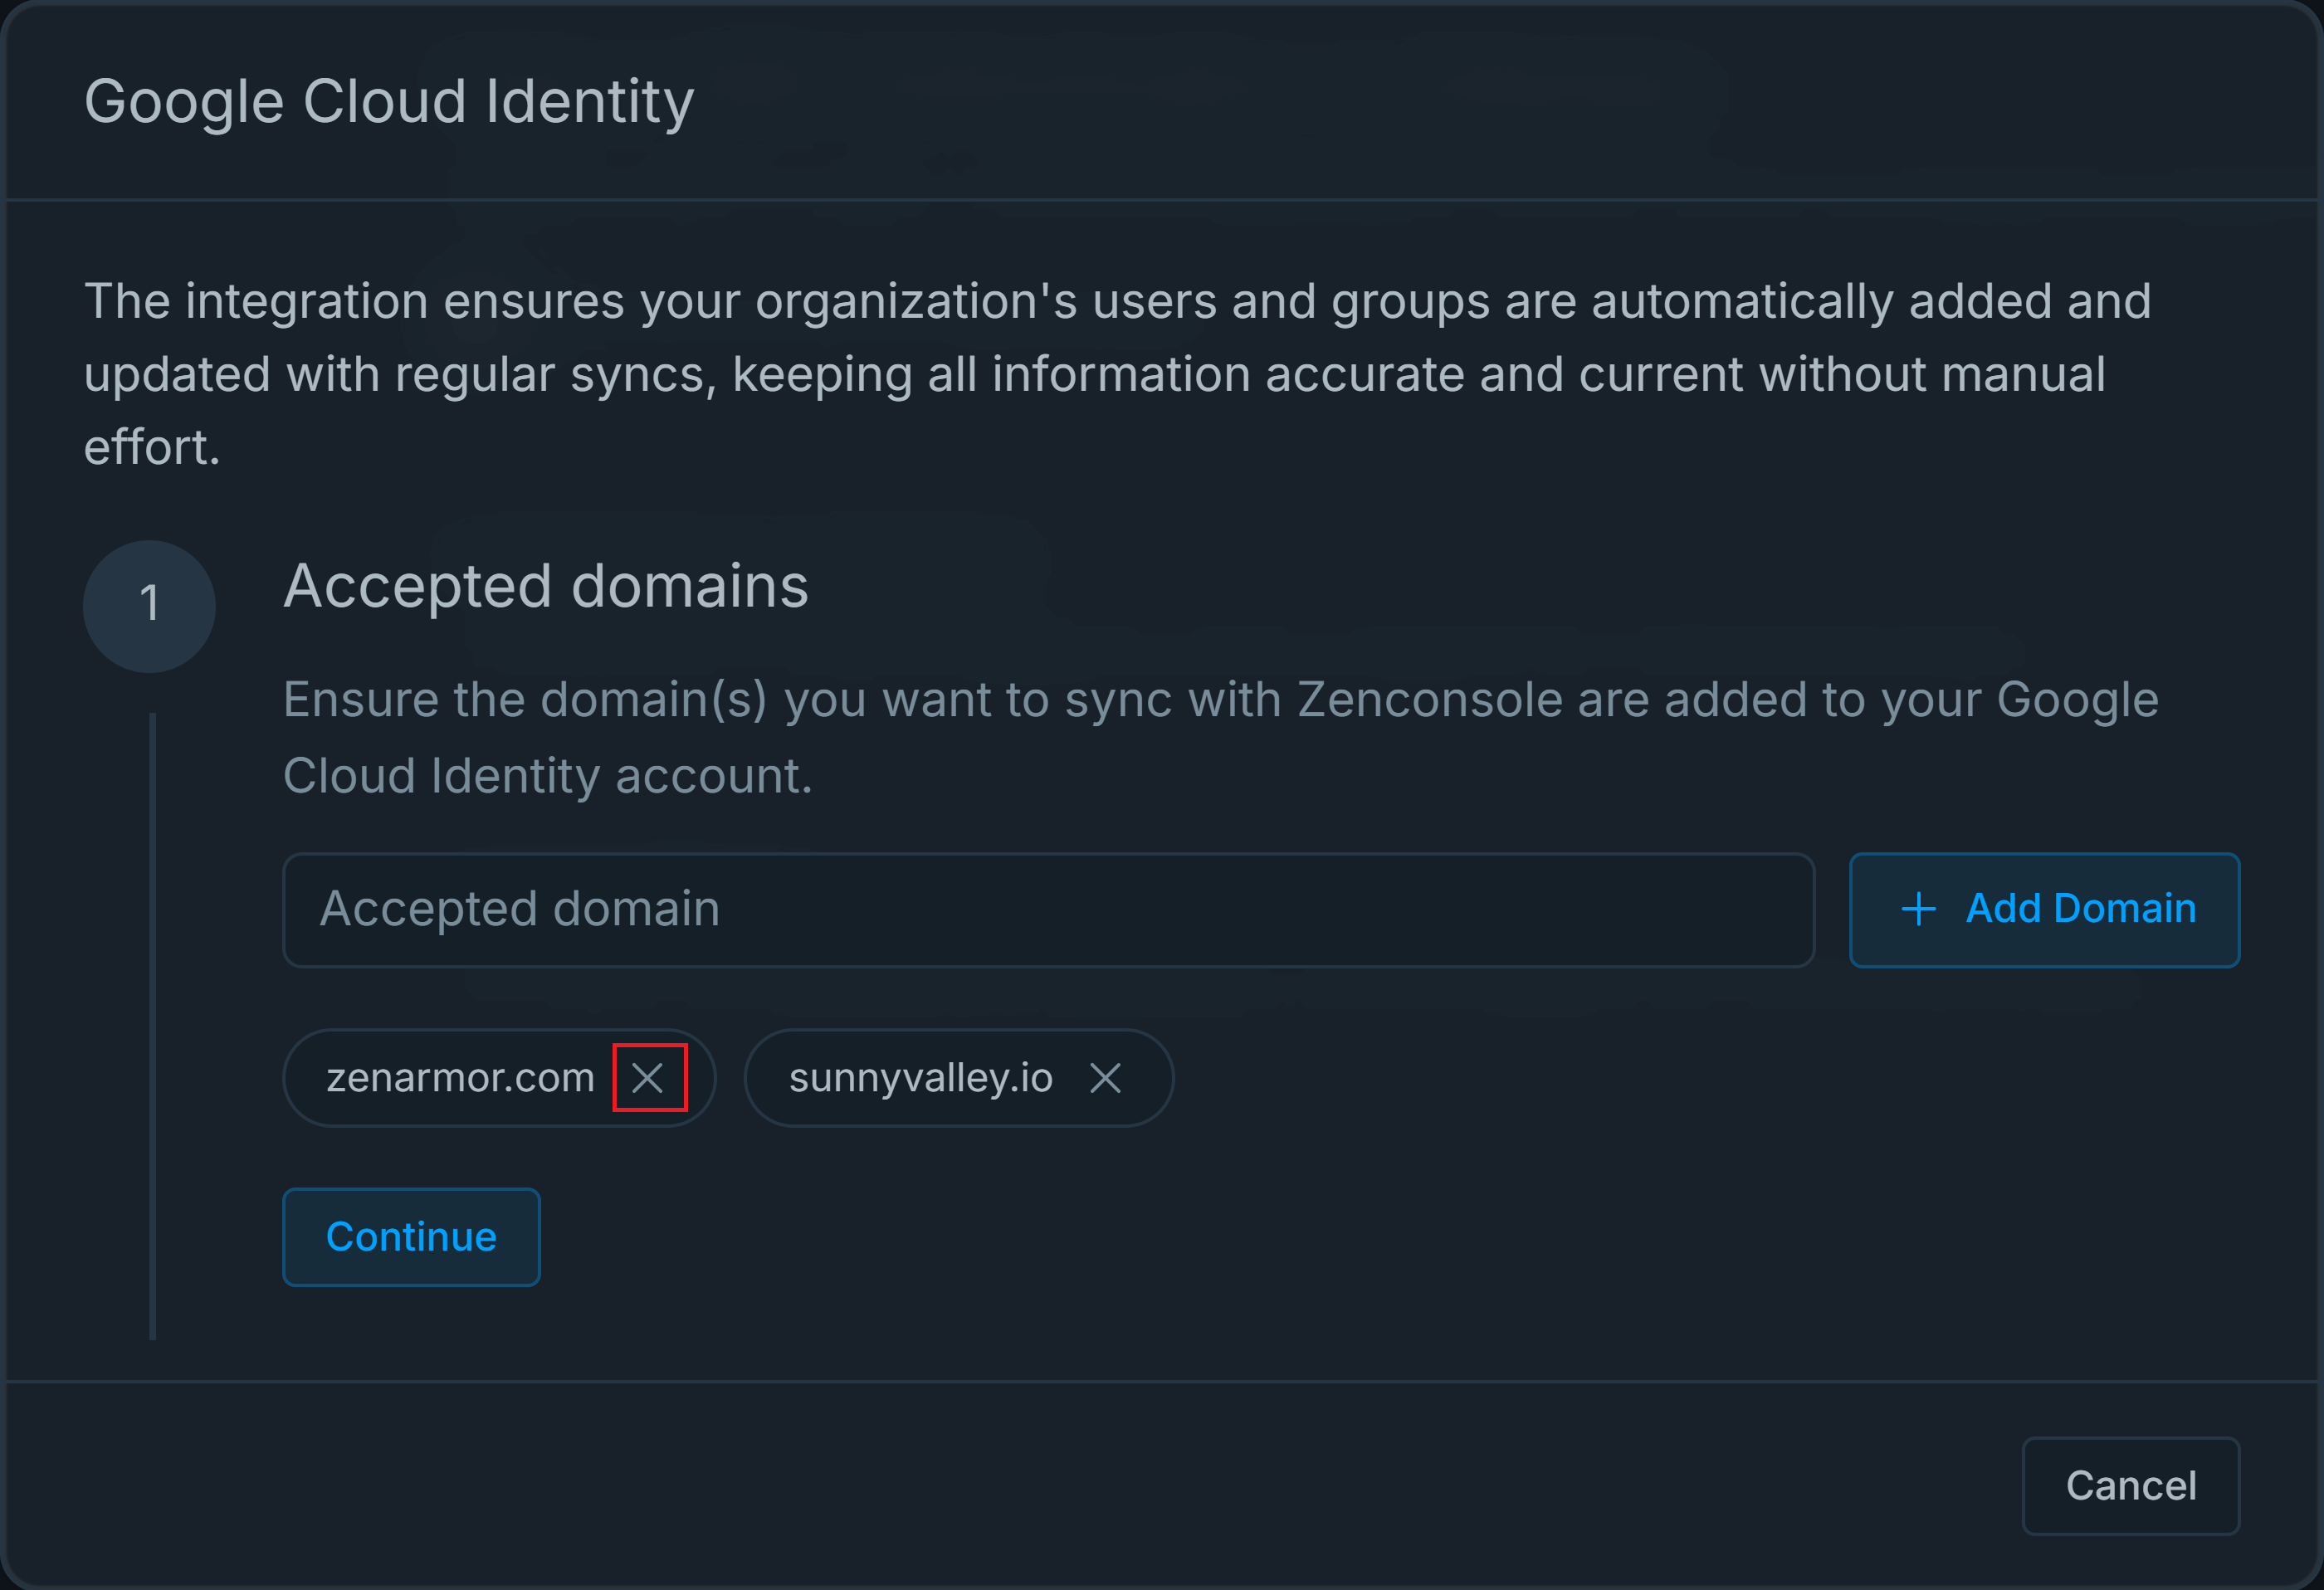Focus the Accepted domain input field
Screen dimensions: 2324x1590
pos(1048,910)
